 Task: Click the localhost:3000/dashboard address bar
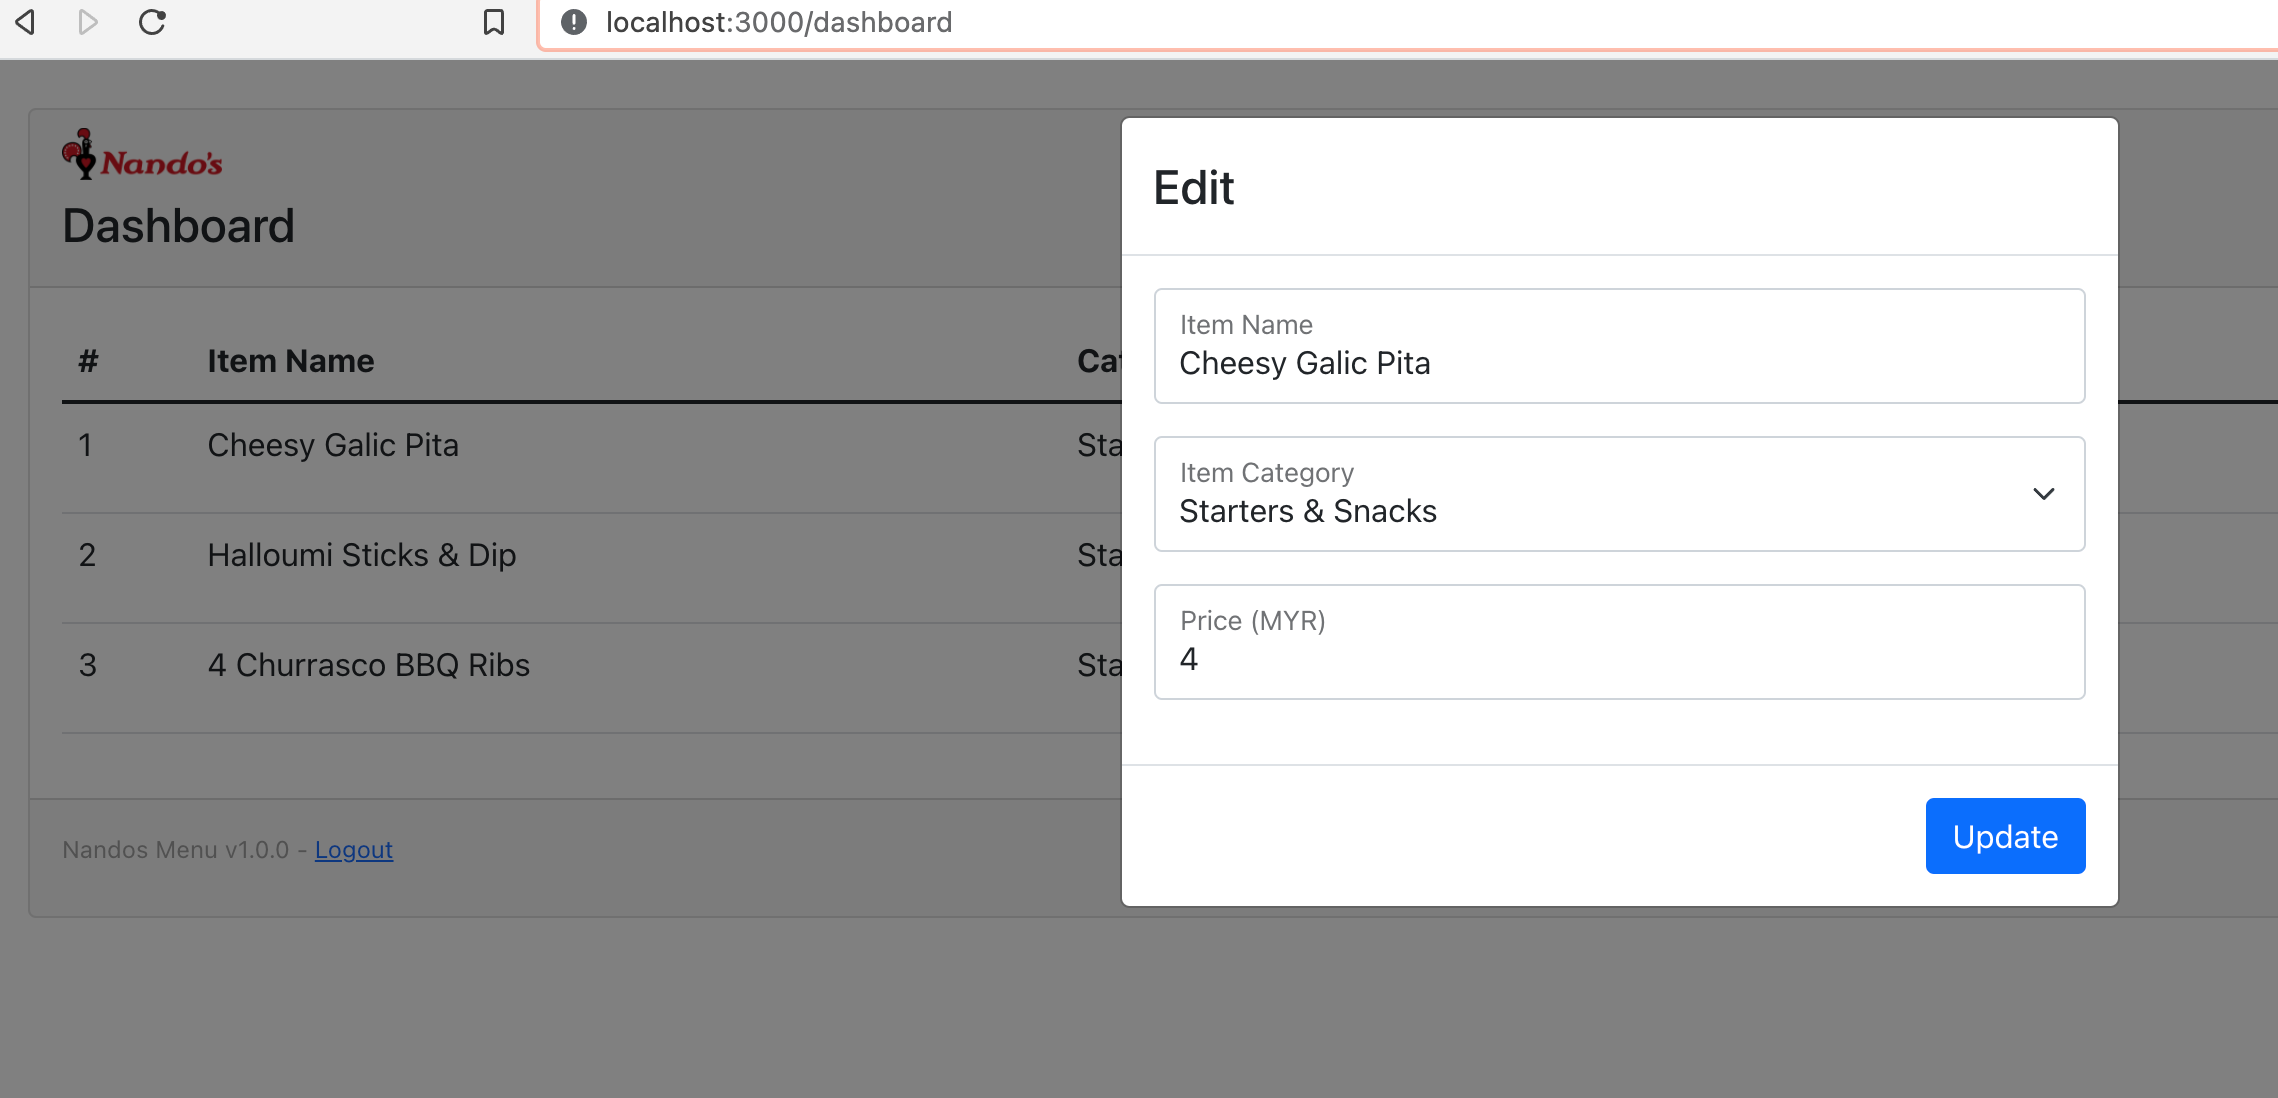(1400, 22)
